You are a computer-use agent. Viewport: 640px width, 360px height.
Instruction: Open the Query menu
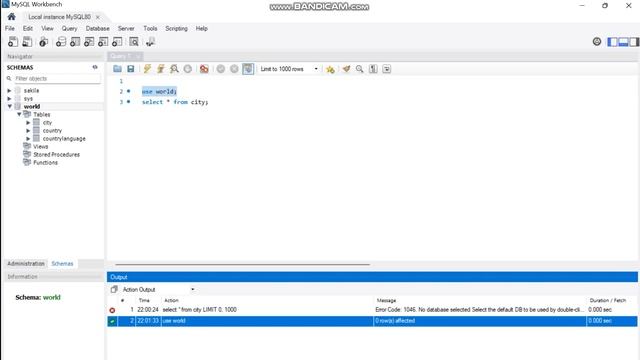(x=69, y=29)
